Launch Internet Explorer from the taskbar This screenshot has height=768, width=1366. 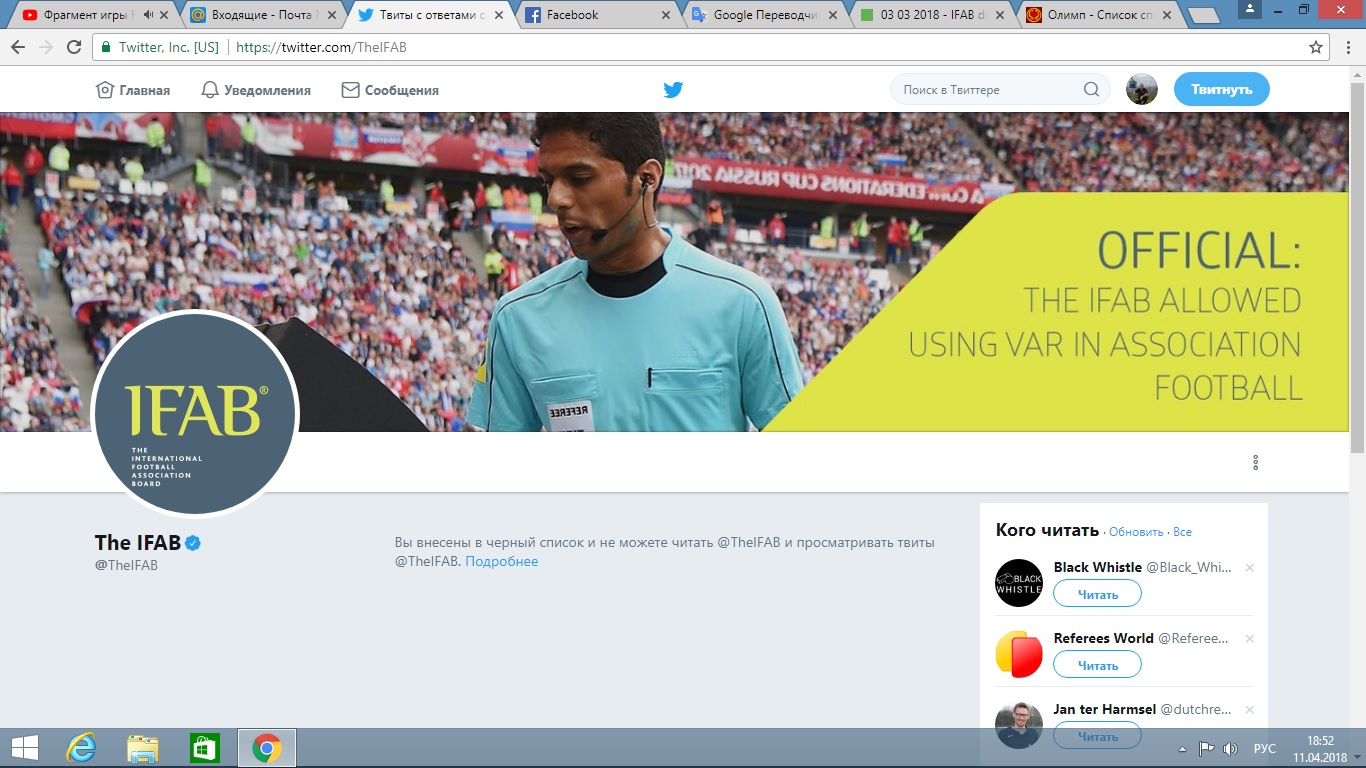[81, 748]
